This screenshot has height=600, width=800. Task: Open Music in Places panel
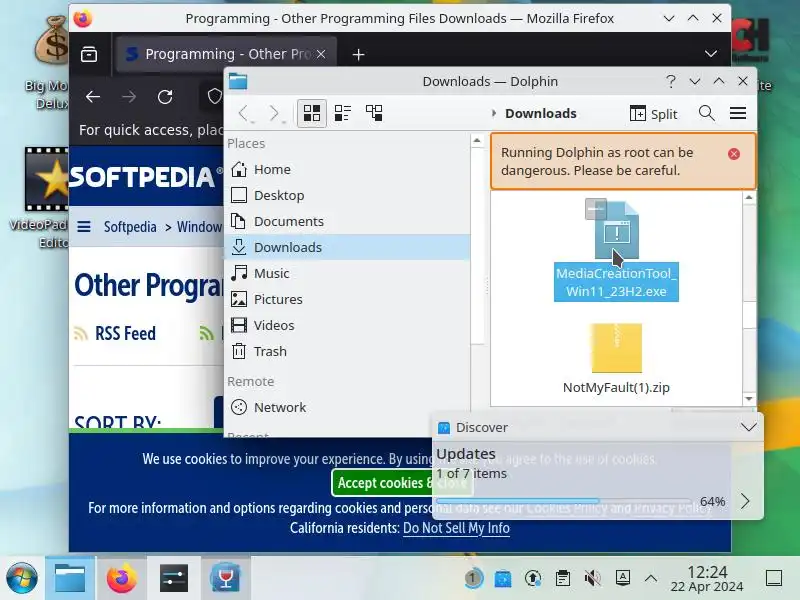tap(347, 273)
